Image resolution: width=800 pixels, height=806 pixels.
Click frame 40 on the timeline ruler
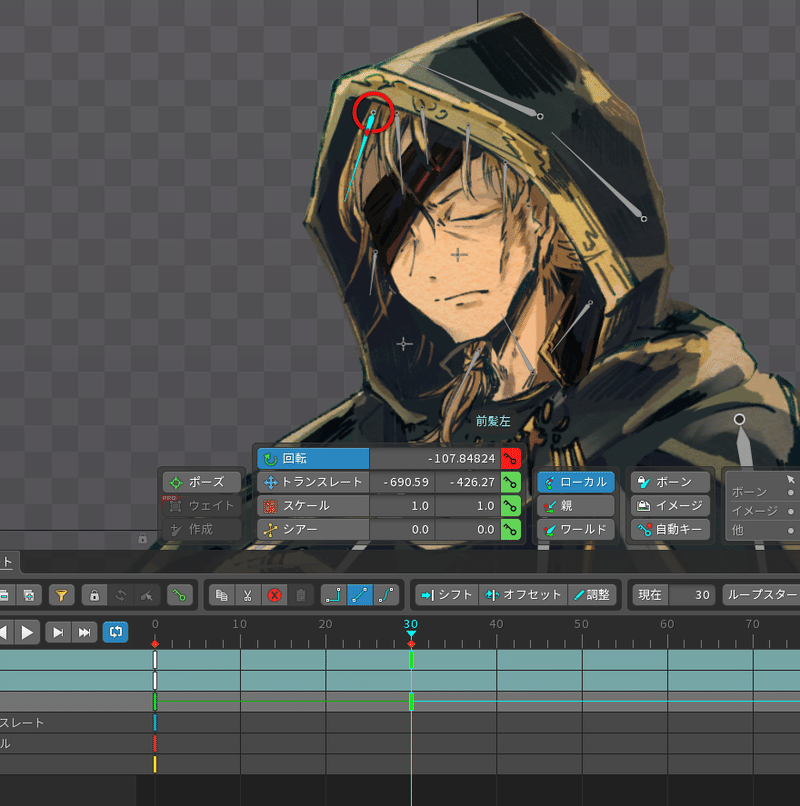[x=496, y=624]
